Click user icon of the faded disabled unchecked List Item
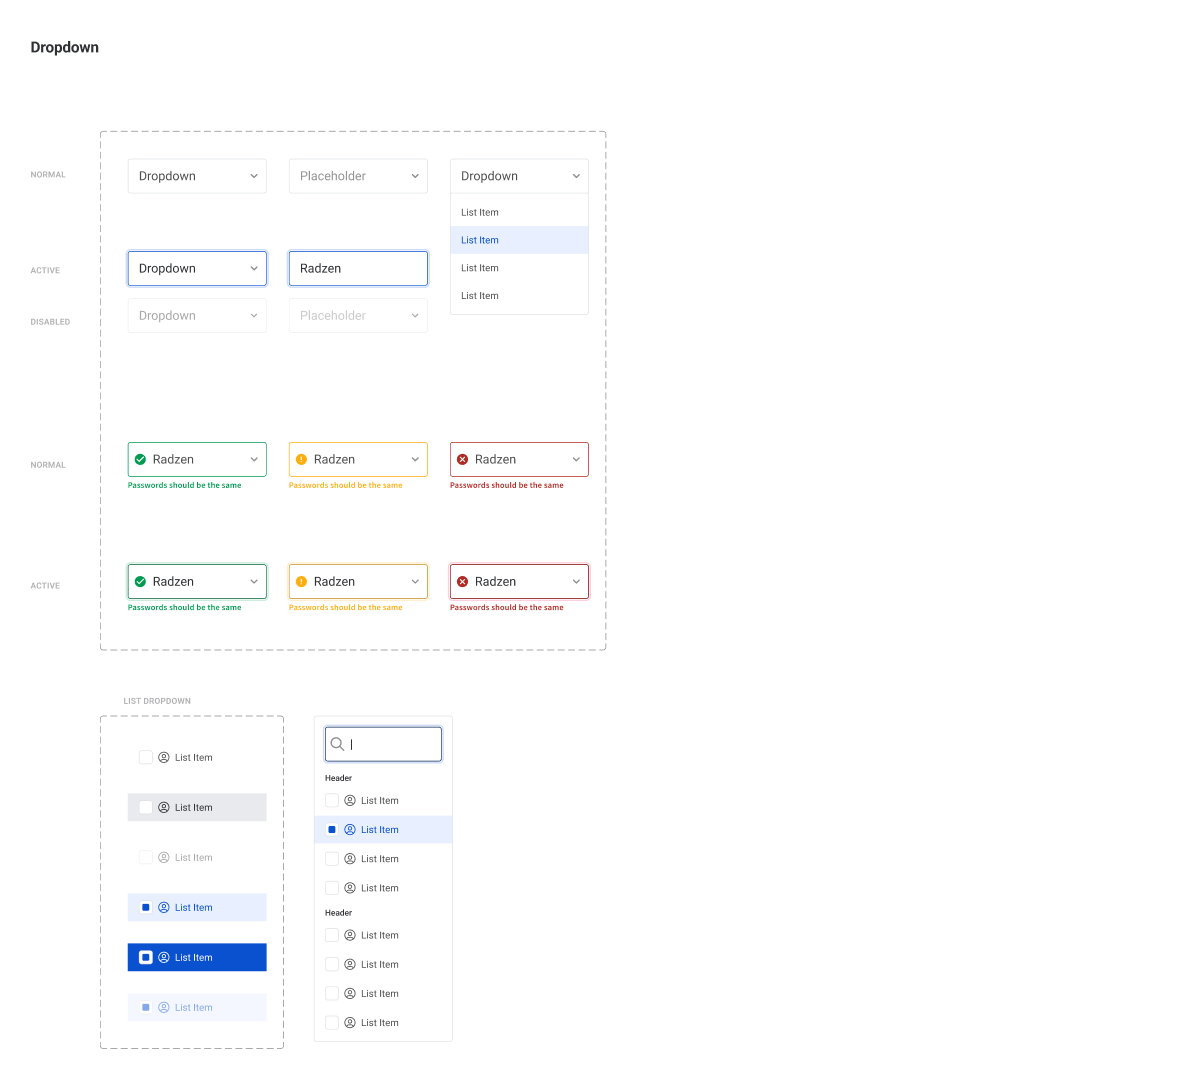The width and height of the screenshot is (1198, 1068). pos(164,857)
